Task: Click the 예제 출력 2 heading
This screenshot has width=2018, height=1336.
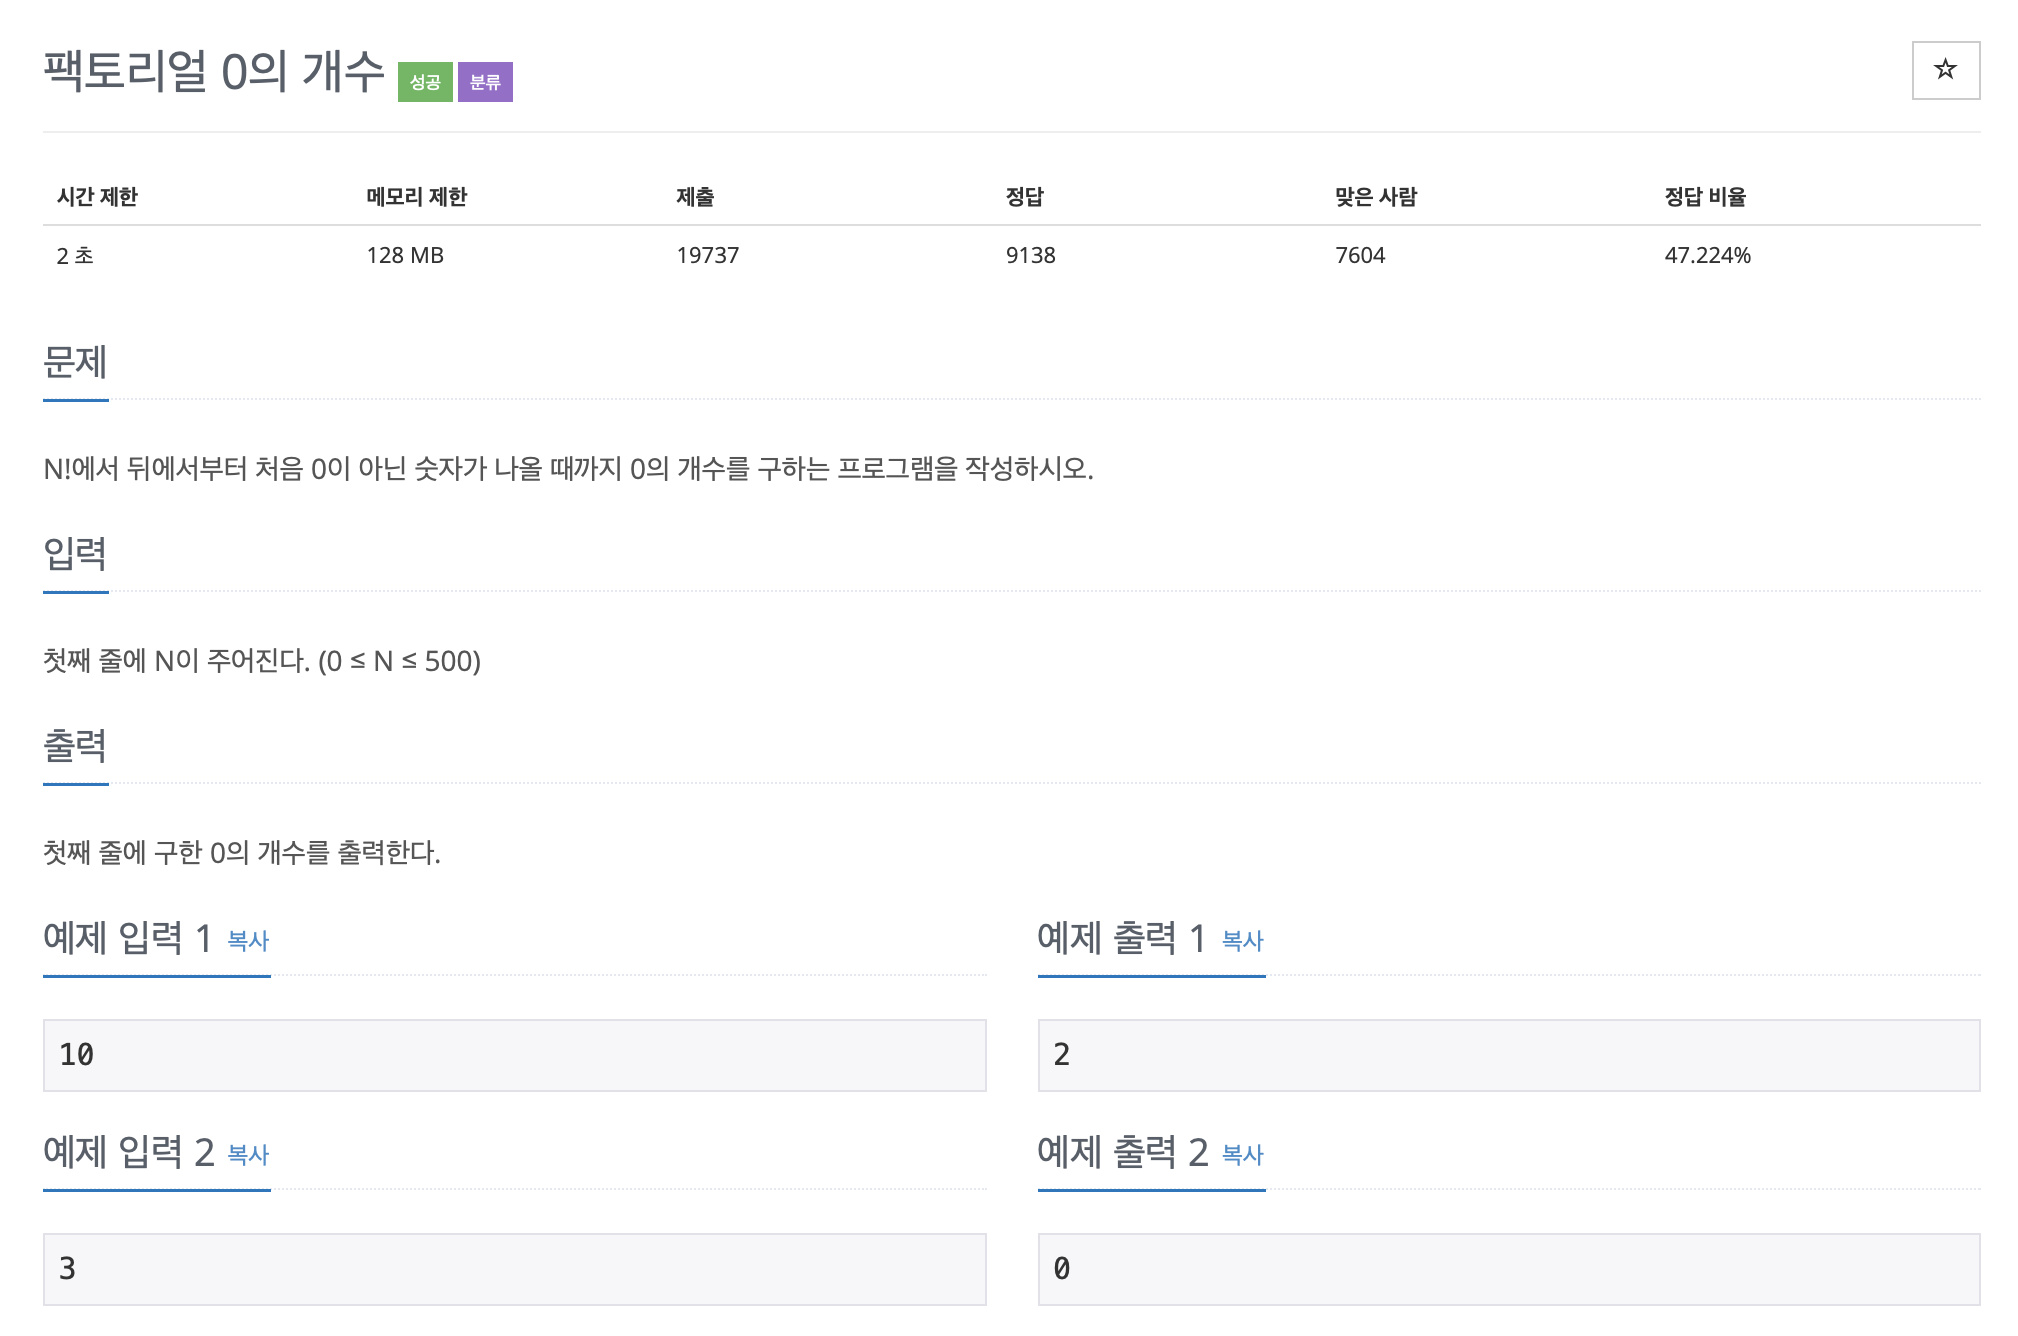Action: coord(1122,1152)
